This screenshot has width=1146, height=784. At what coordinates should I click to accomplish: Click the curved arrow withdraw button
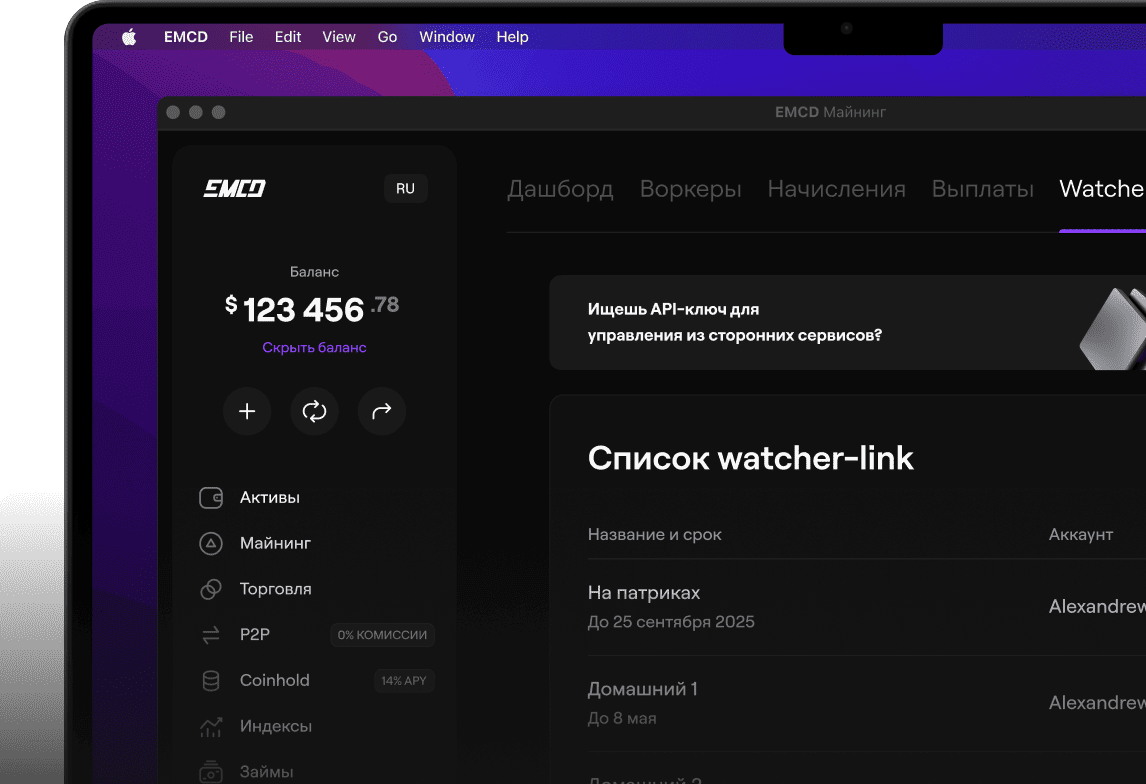382,411
